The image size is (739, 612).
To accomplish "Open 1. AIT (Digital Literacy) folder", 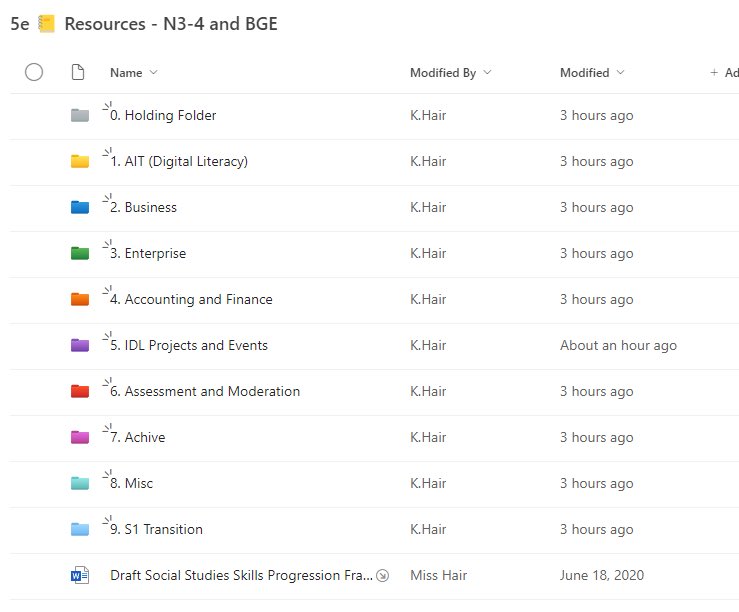I will click(179, 162).
